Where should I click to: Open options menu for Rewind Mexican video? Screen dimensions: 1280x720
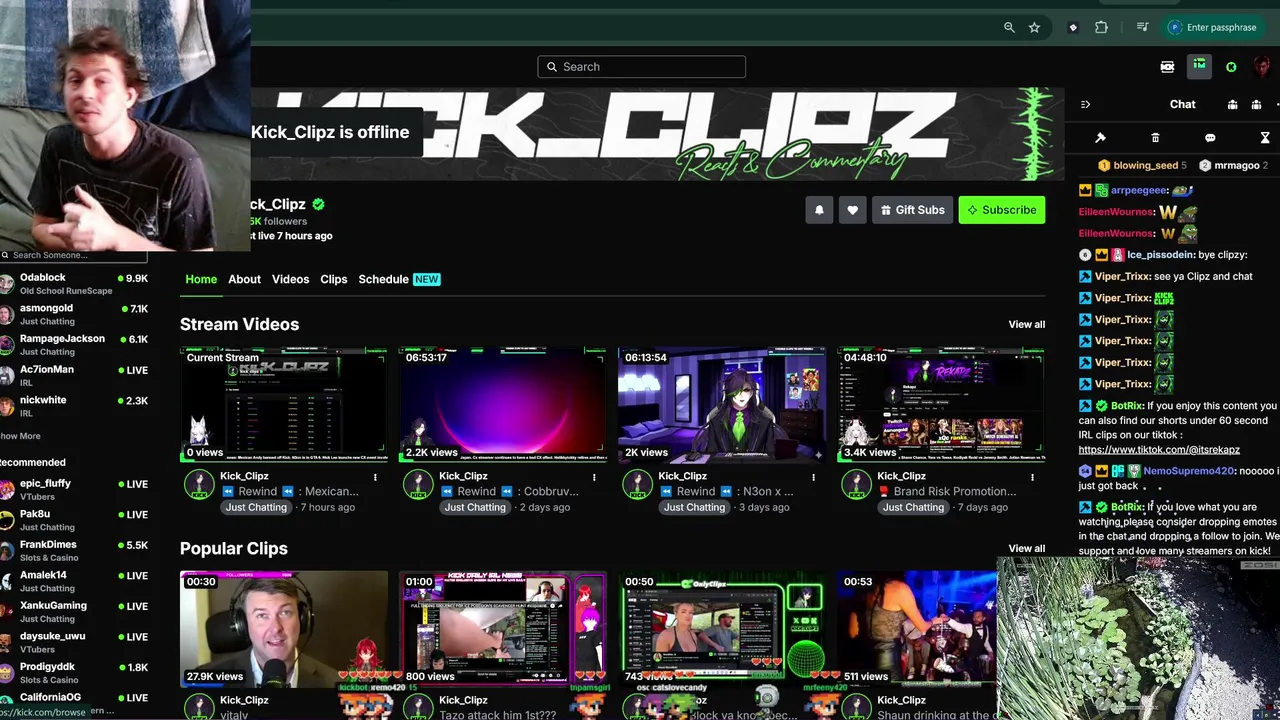[375, 477]
